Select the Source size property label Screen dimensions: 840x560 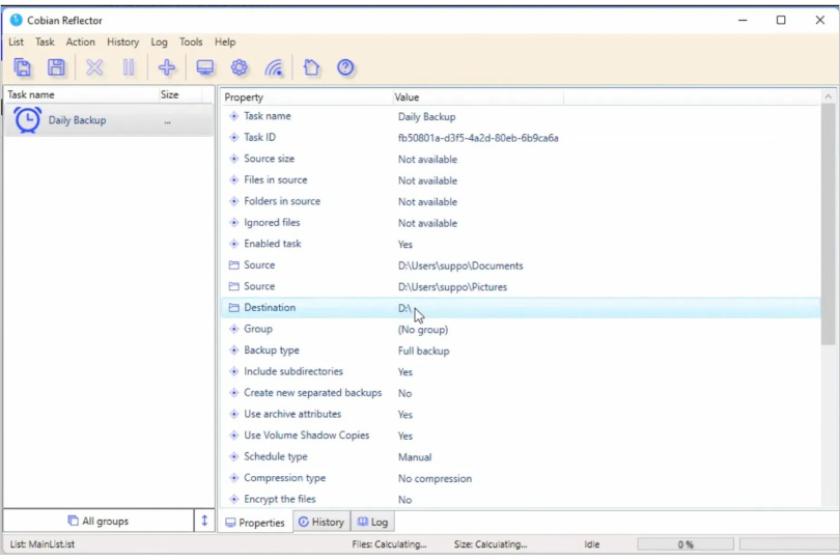pos(269,159)
